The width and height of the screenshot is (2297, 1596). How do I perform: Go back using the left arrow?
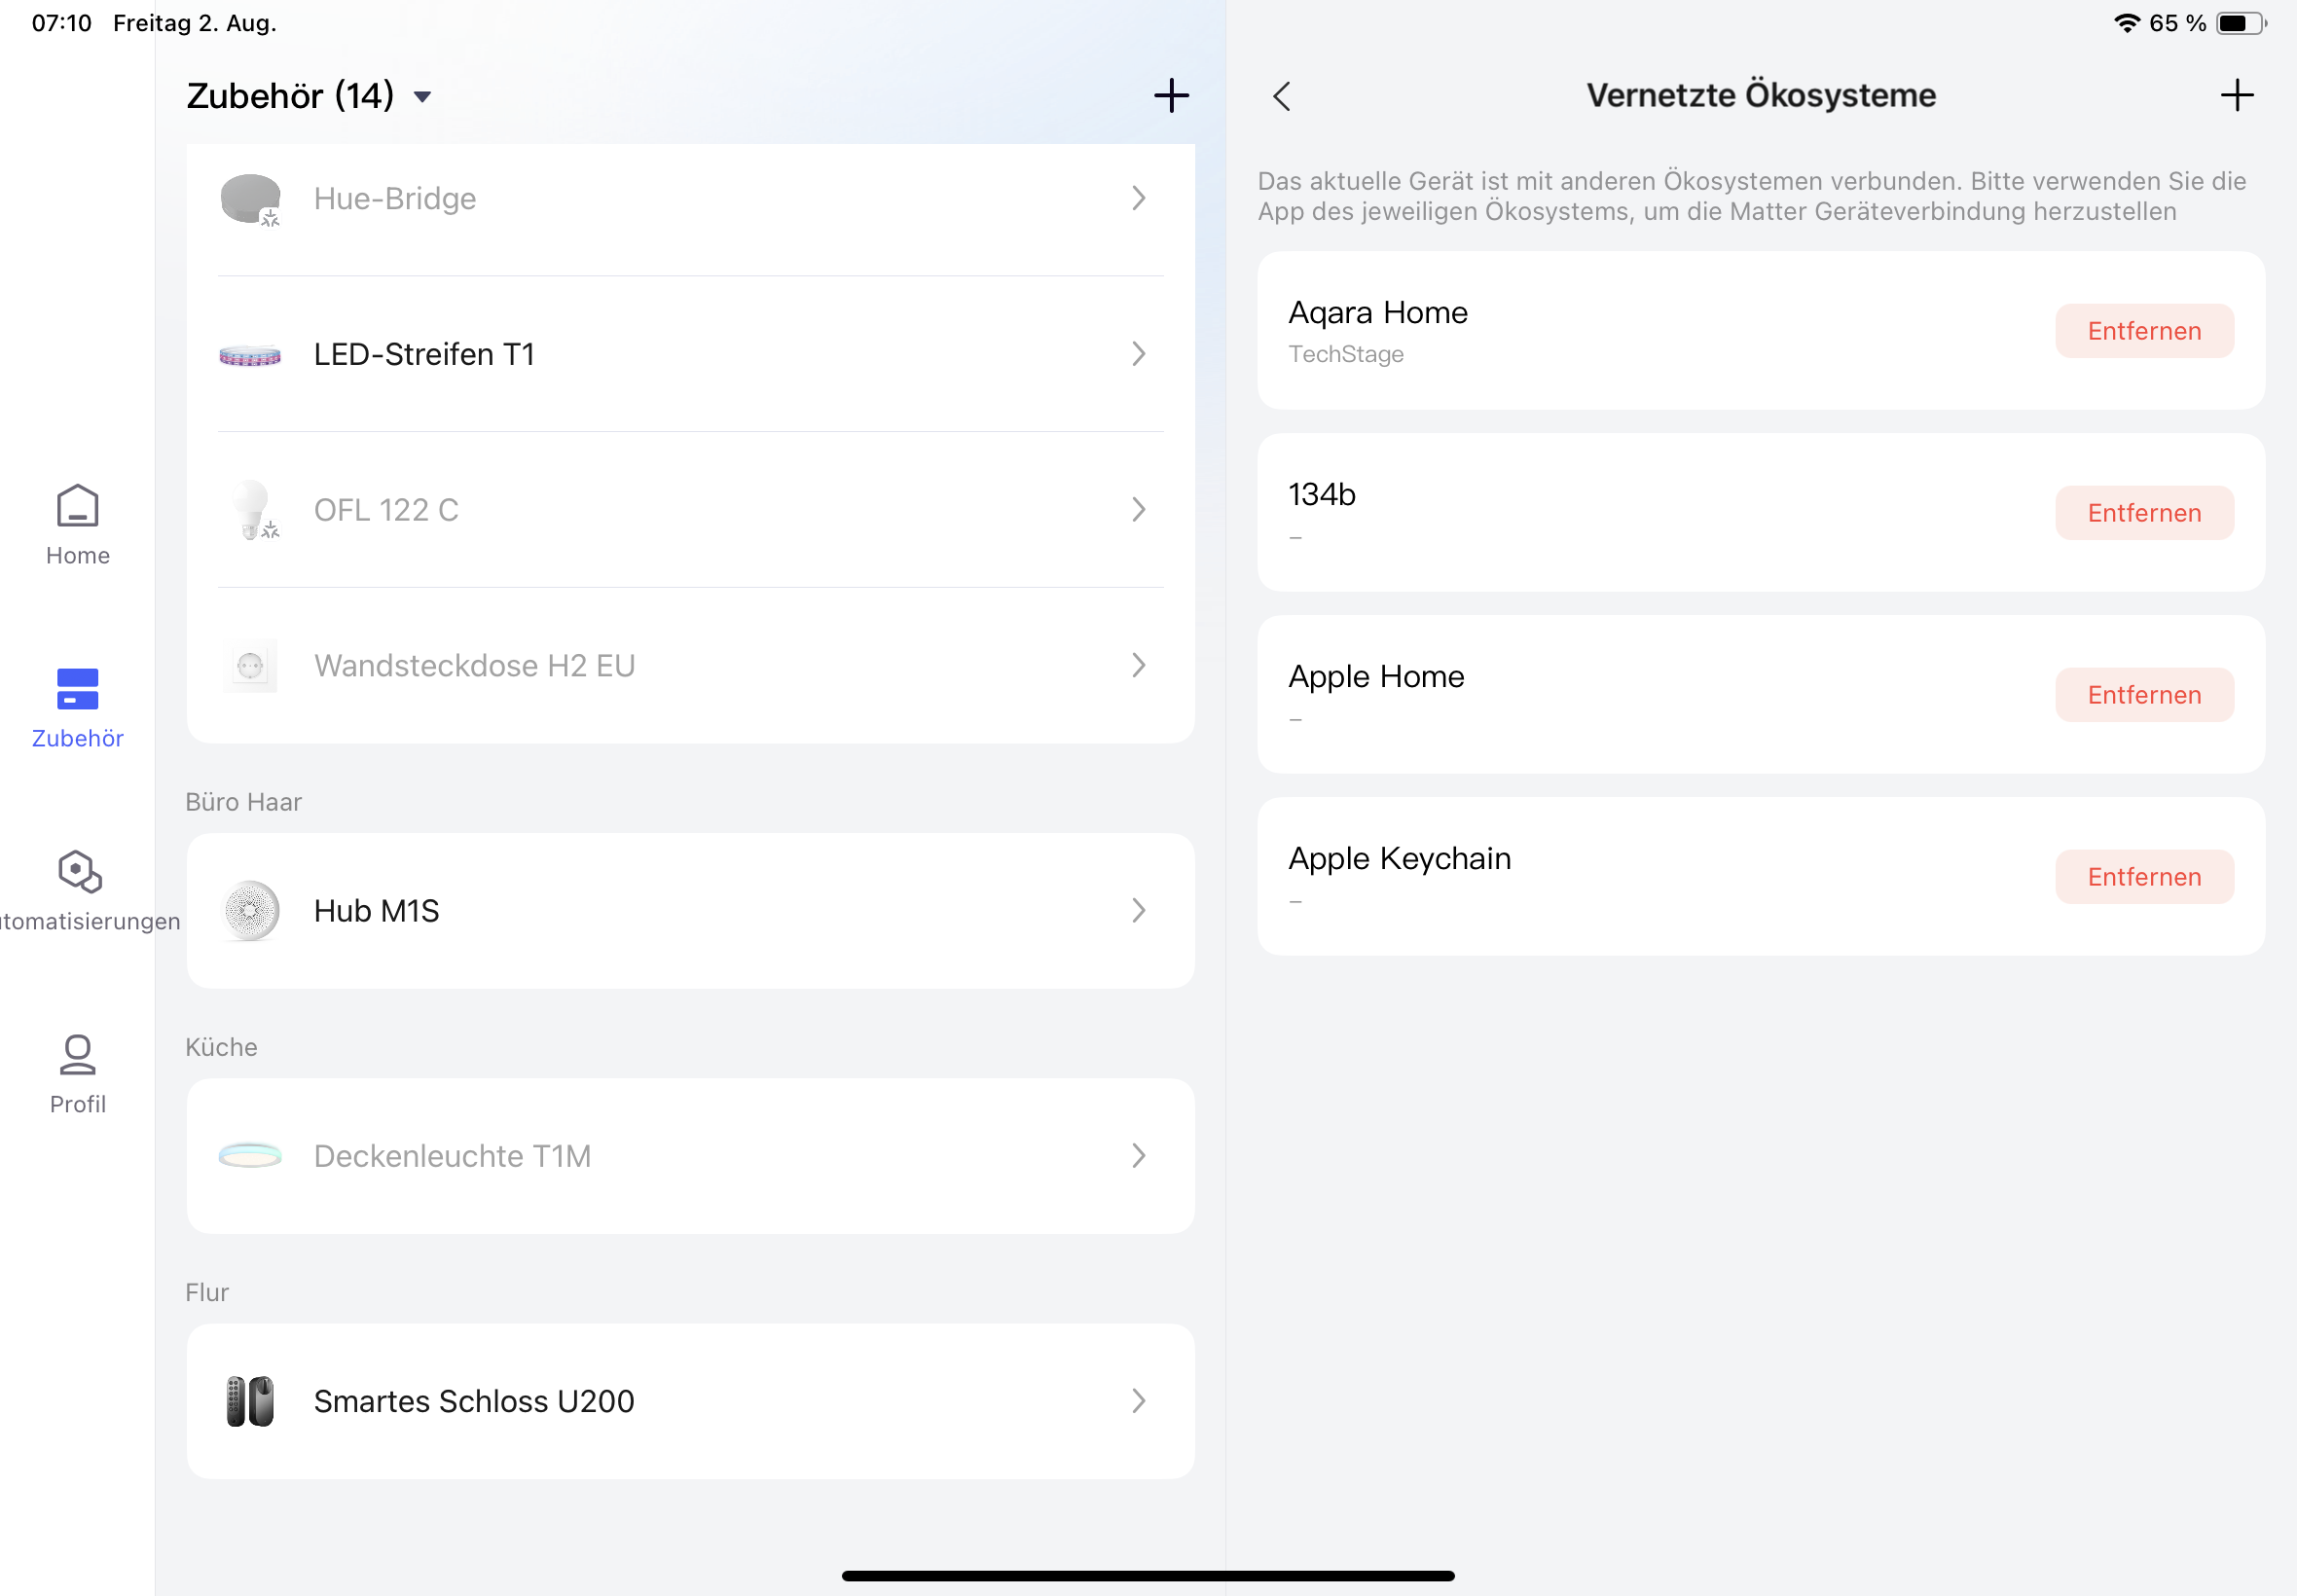[1282, 96]
